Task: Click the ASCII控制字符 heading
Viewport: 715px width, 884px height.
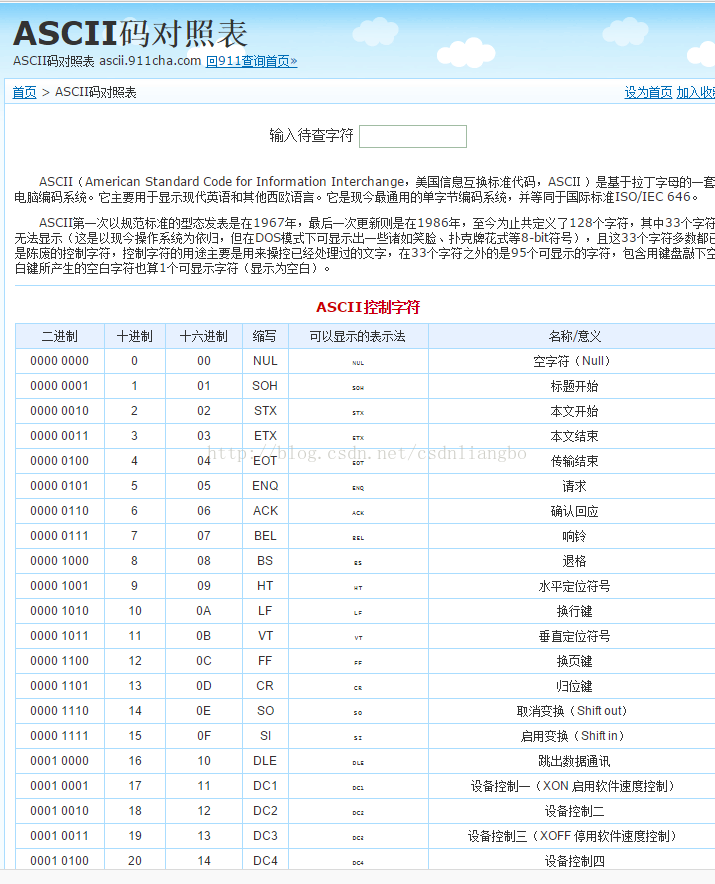Action: 368,307
